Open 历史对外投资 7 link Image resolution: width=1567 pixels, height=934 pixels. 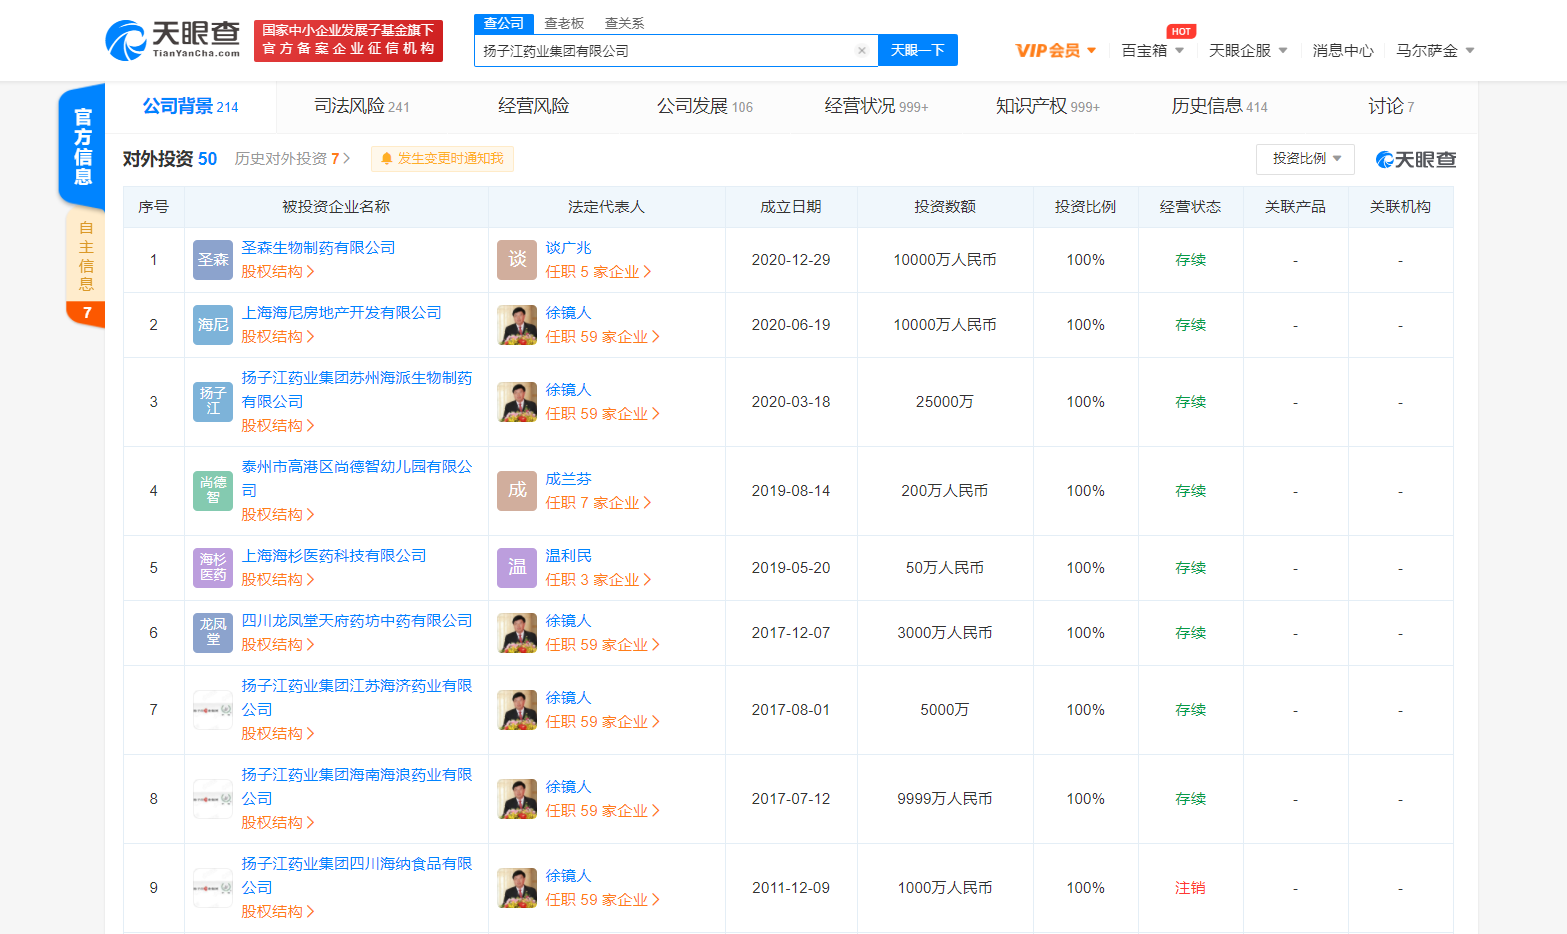pyautogui.click(x=292, y=159)
